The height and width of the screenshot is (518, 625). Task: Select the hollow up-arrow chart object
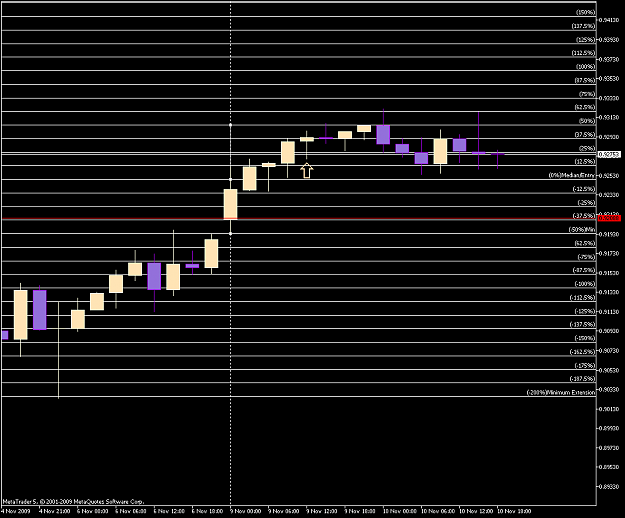(x=307, y=170)
